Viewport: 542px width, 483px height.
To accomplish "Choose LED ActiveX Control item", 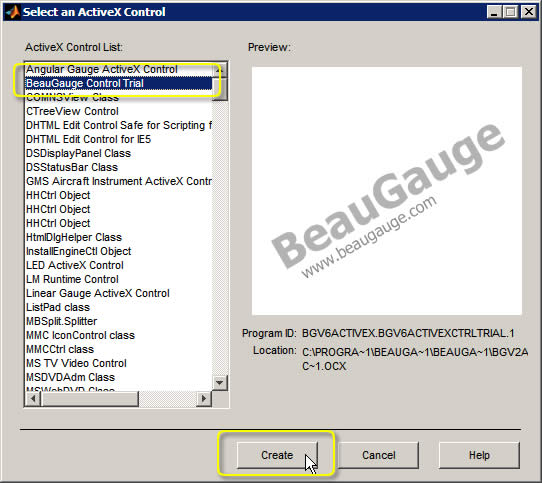I will coord(119,265).
